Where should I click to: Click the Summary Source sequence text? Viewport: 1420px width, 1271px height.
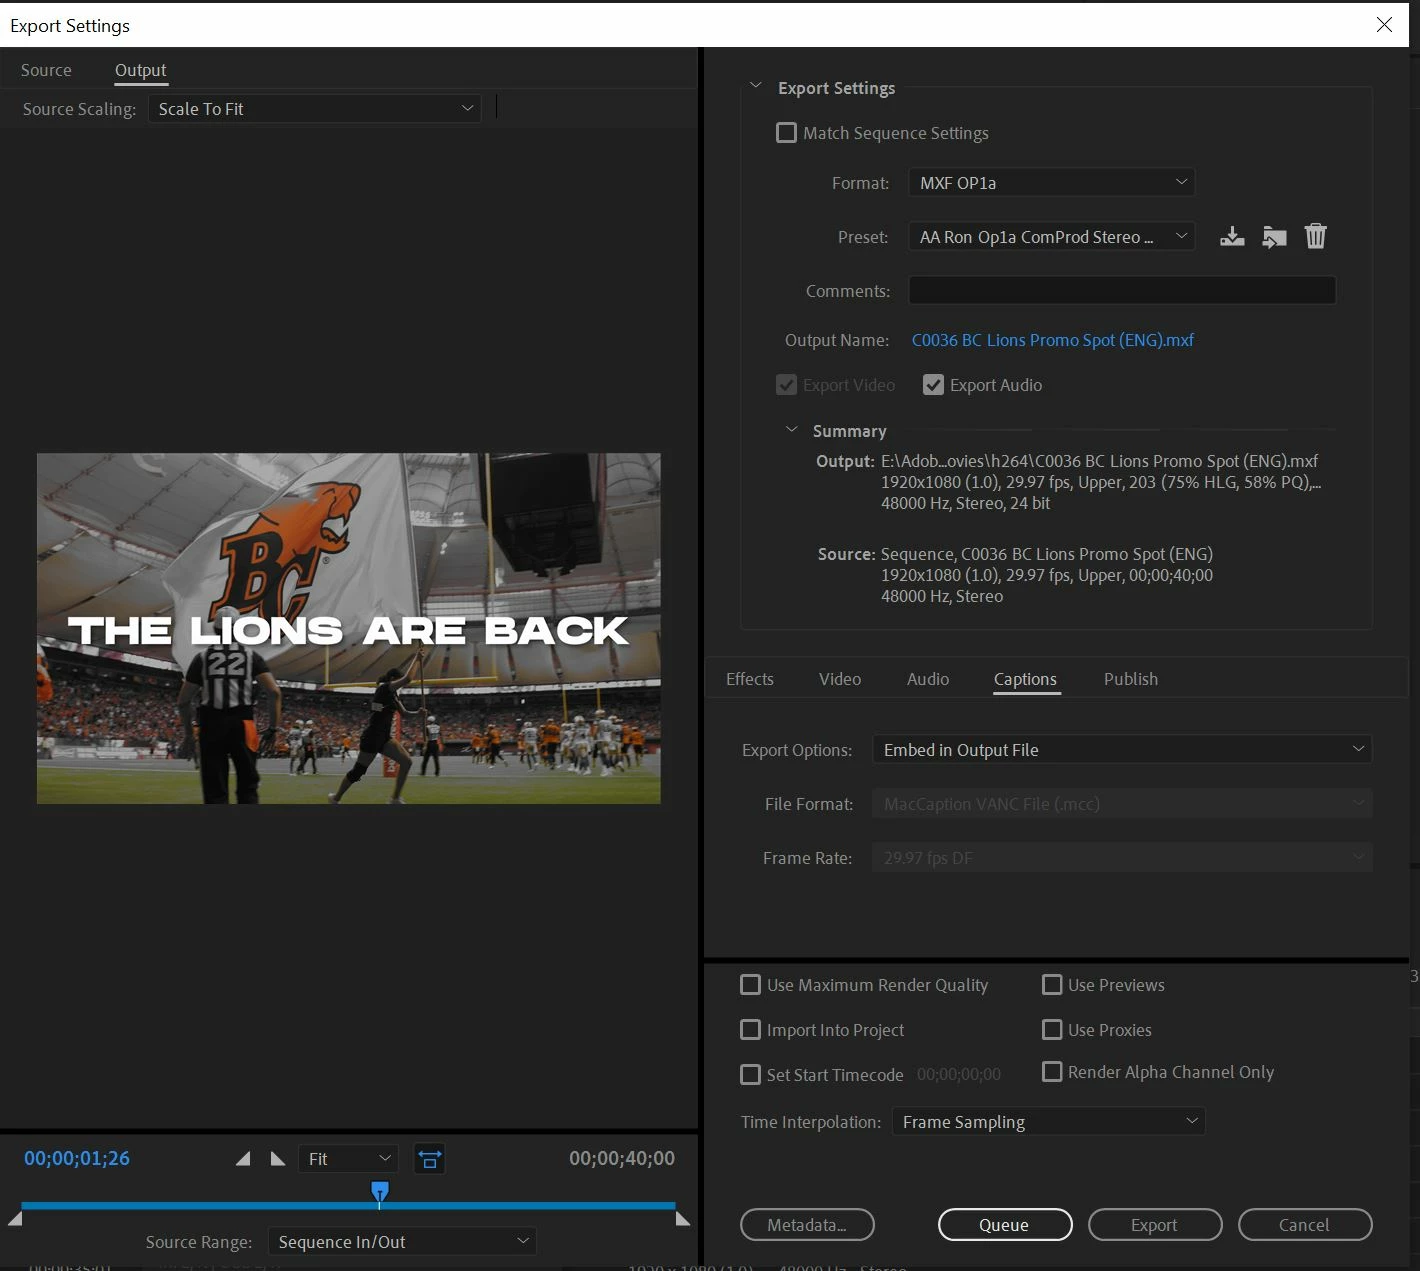click(x=1046, y=554)
